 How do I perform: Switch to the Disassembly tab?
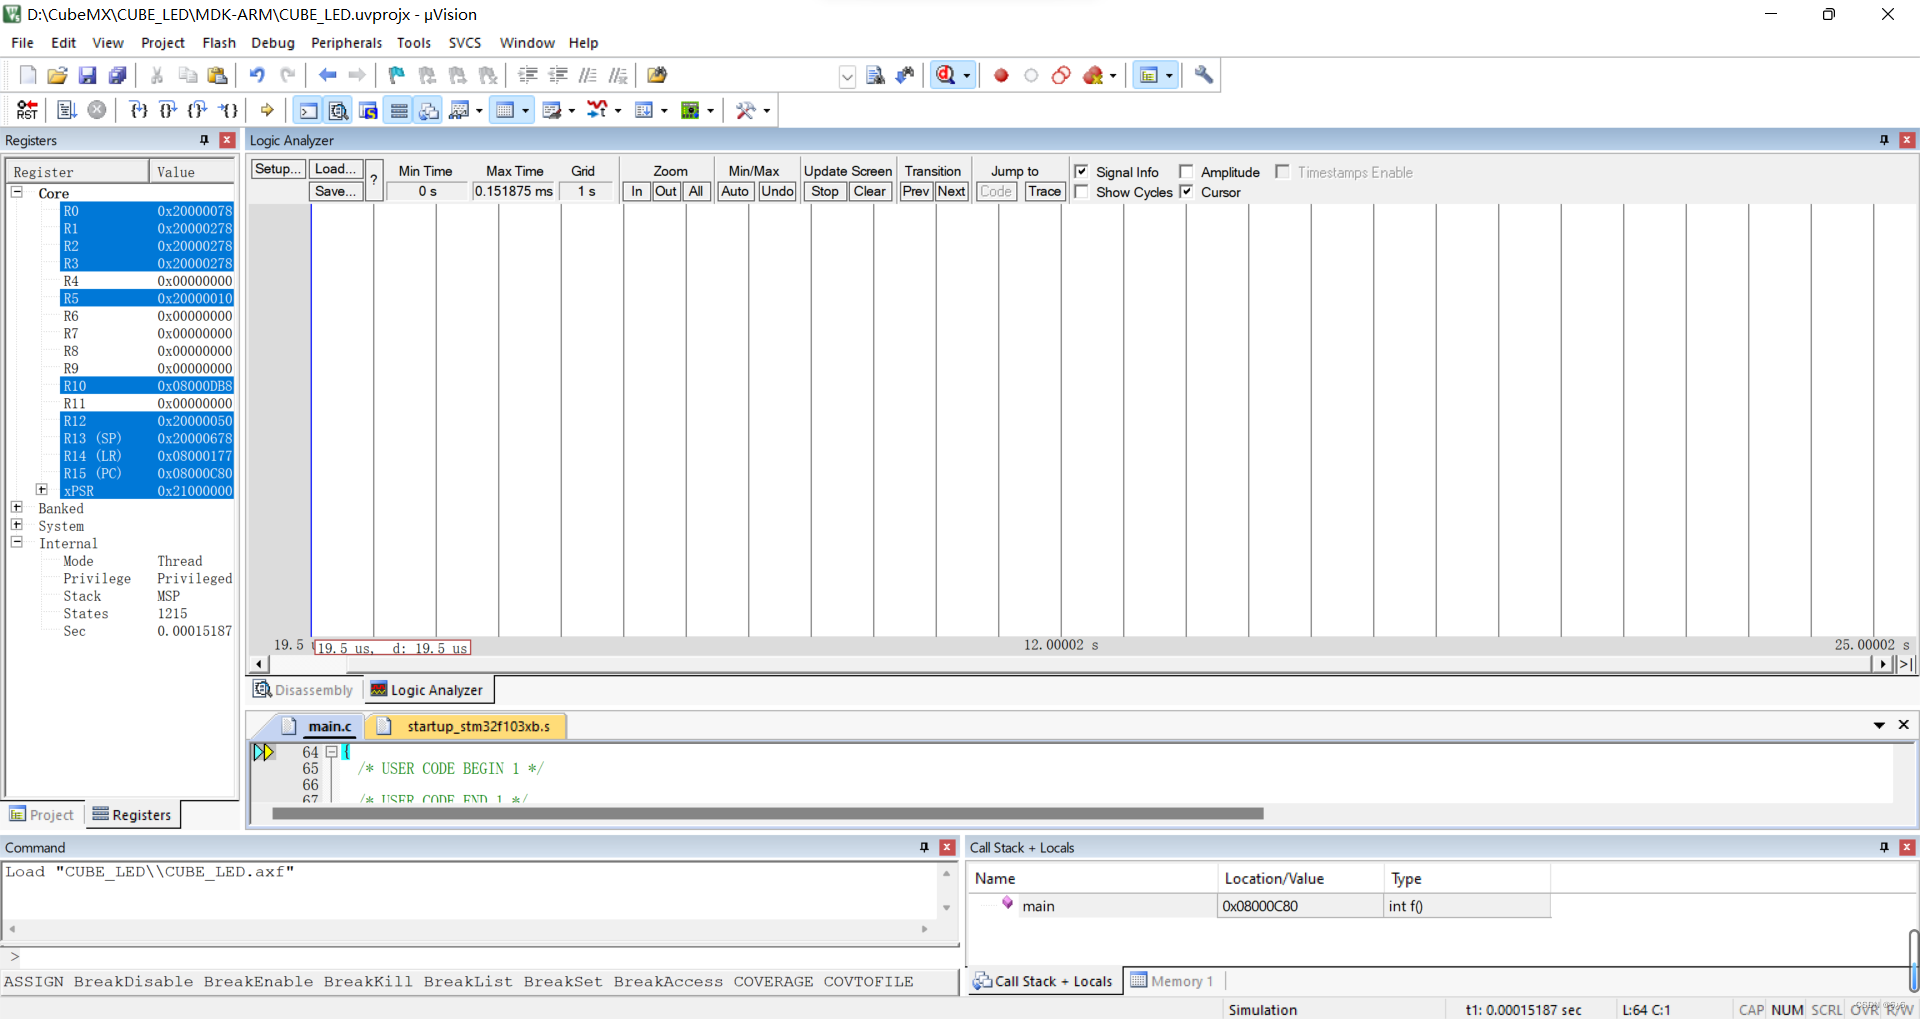tap(304, 690)
